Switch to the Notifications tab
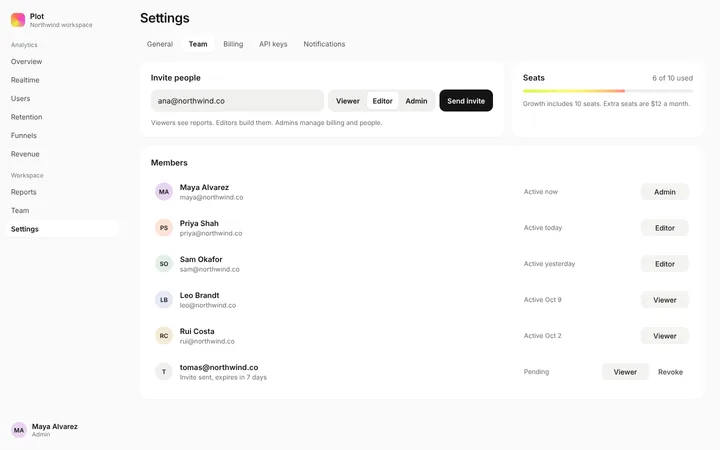 (324, 44)
